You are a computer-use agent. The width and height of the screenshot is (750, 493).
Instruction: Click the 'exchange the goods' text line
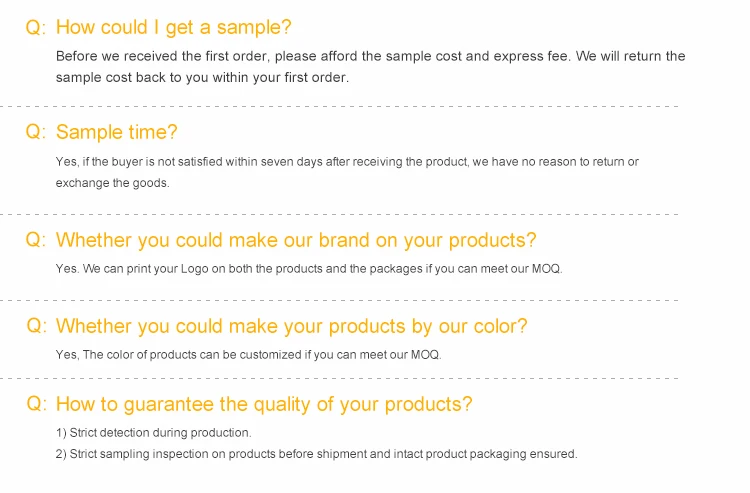pos(112,183)
